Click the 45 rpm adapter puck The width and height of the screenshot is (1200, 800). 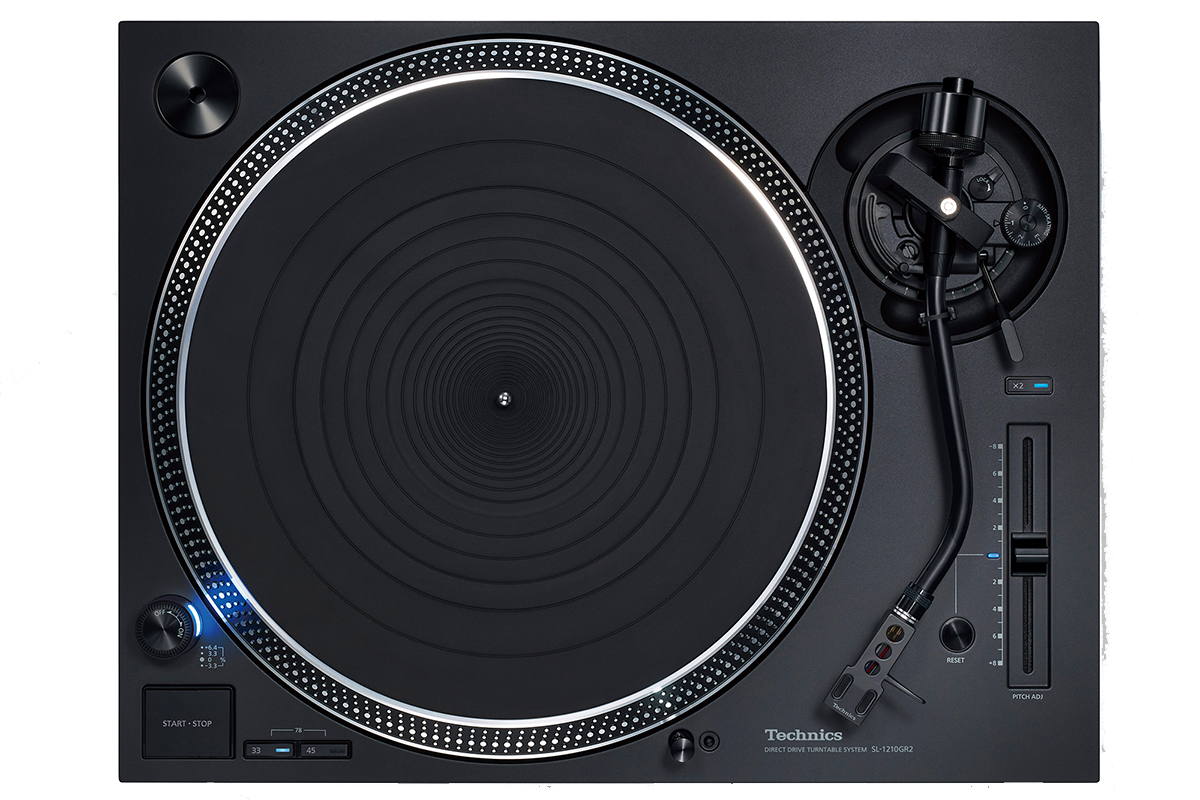[x=196, y=94]
